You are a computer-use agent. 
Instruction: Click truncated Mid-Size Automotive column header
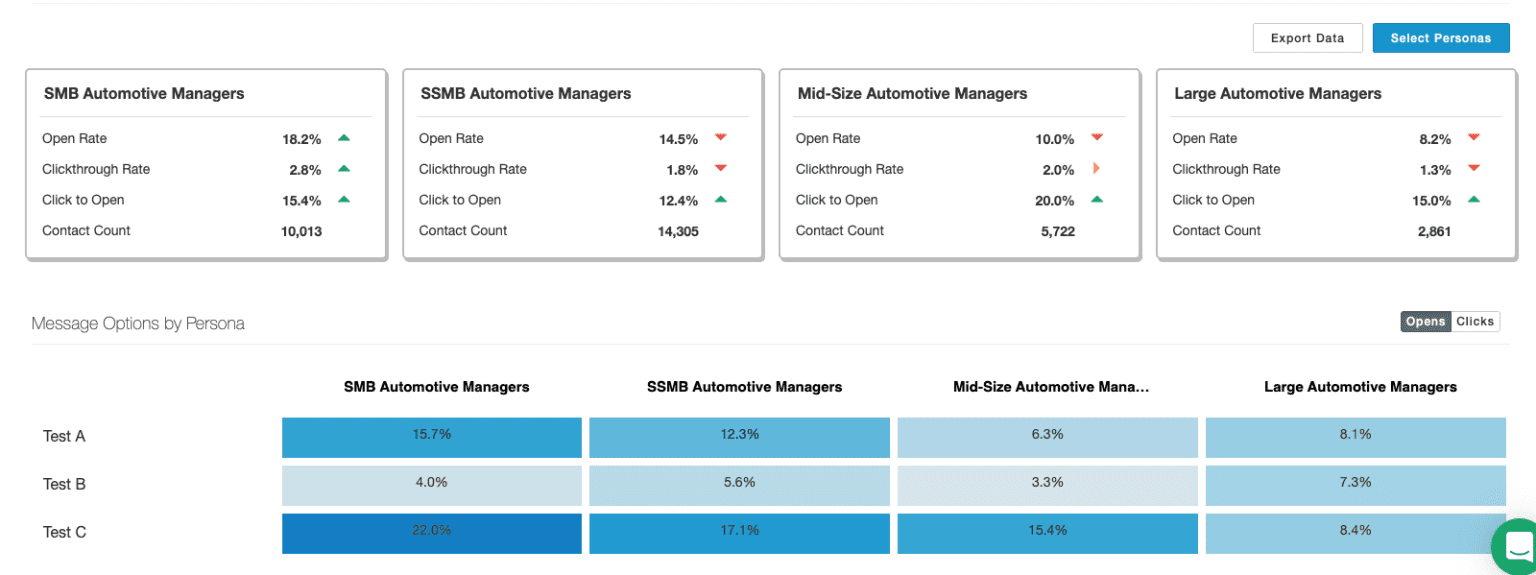point(1051,387)
